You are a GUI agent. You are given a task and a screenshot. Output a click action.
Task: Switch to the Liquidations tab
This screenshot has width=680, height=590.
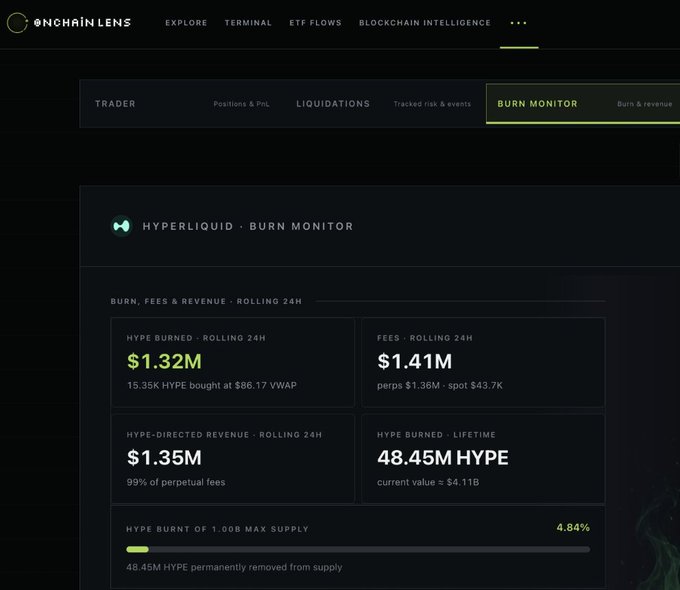(383, 104)
